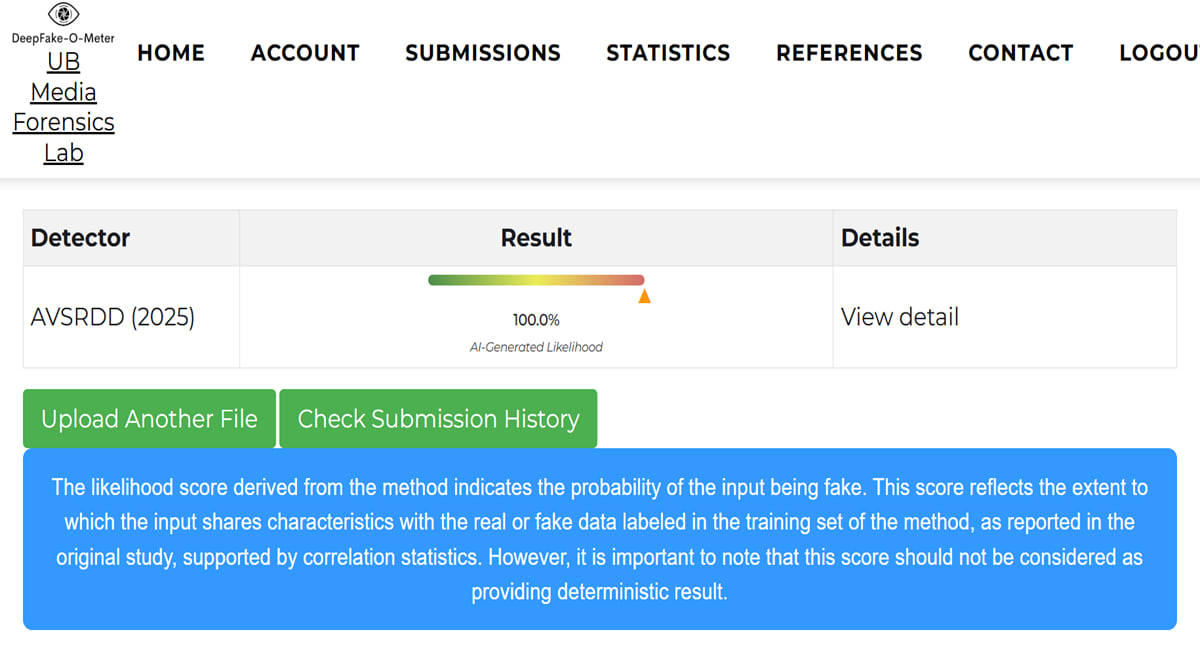Viewport: 1200px width, 650px height.
Task: Click the green-to-red likelihood gradient bar
Action: point(536,280)
